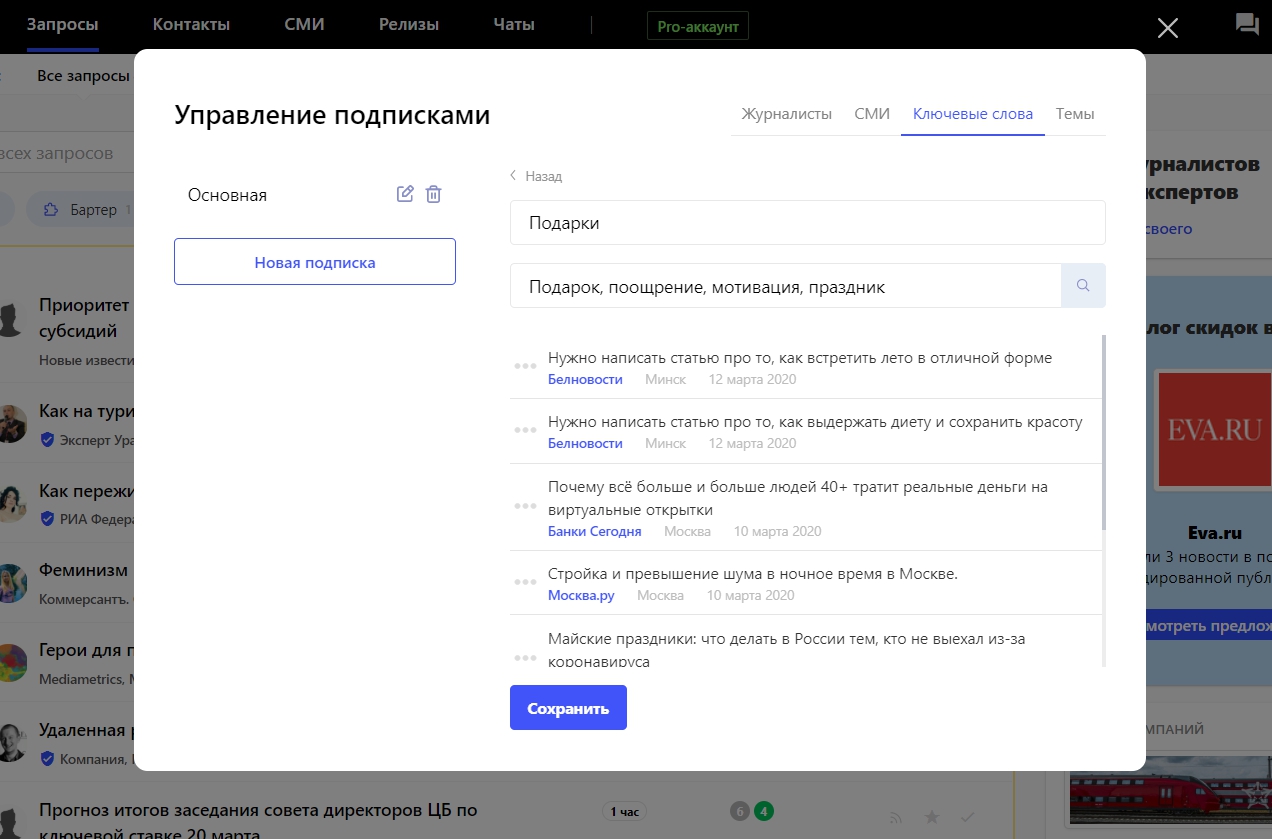Switch to the Журналисты tab

click(x=786, y=114)
